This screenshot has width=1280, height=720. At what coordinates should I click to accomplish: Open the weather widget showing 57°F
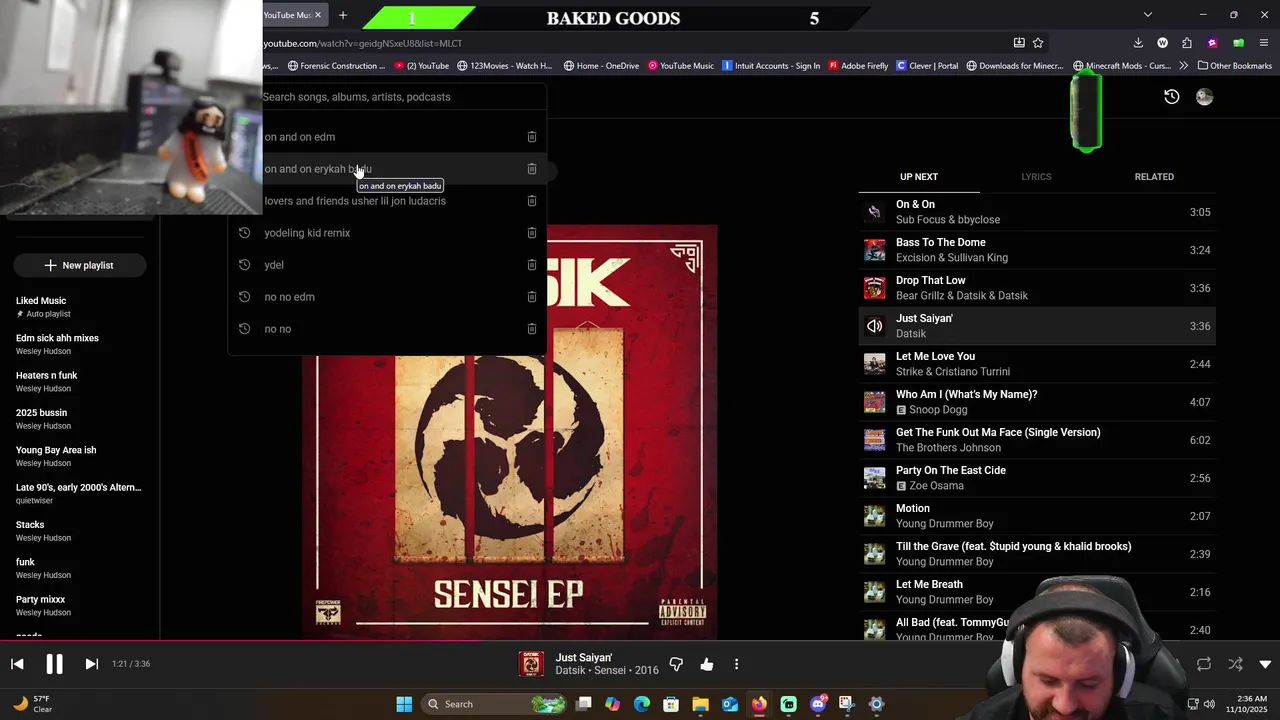click(32, 704)
